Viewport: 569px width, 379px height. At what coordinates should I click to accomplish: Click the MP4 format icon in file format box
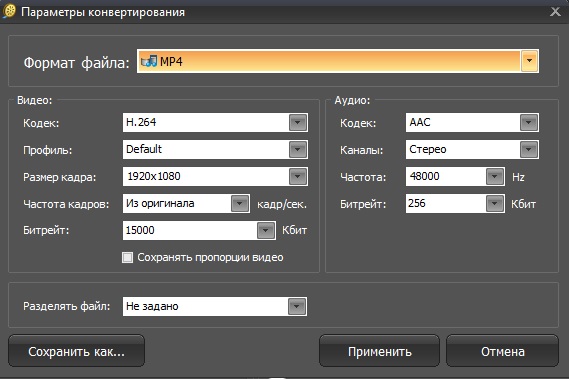[x=149, y=61]
